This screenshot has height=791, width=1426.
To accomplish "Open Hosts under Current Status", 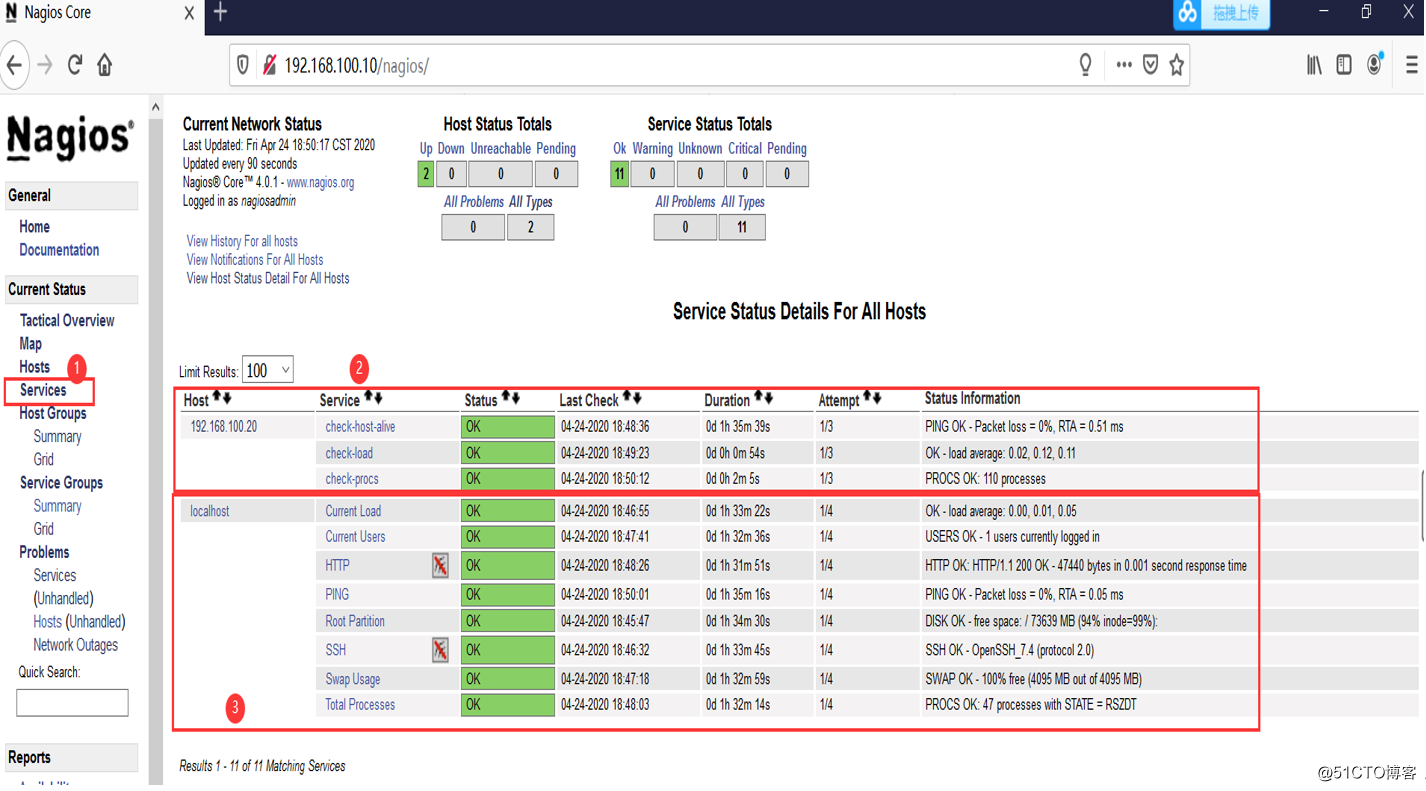I will click(x=34, y=367).
